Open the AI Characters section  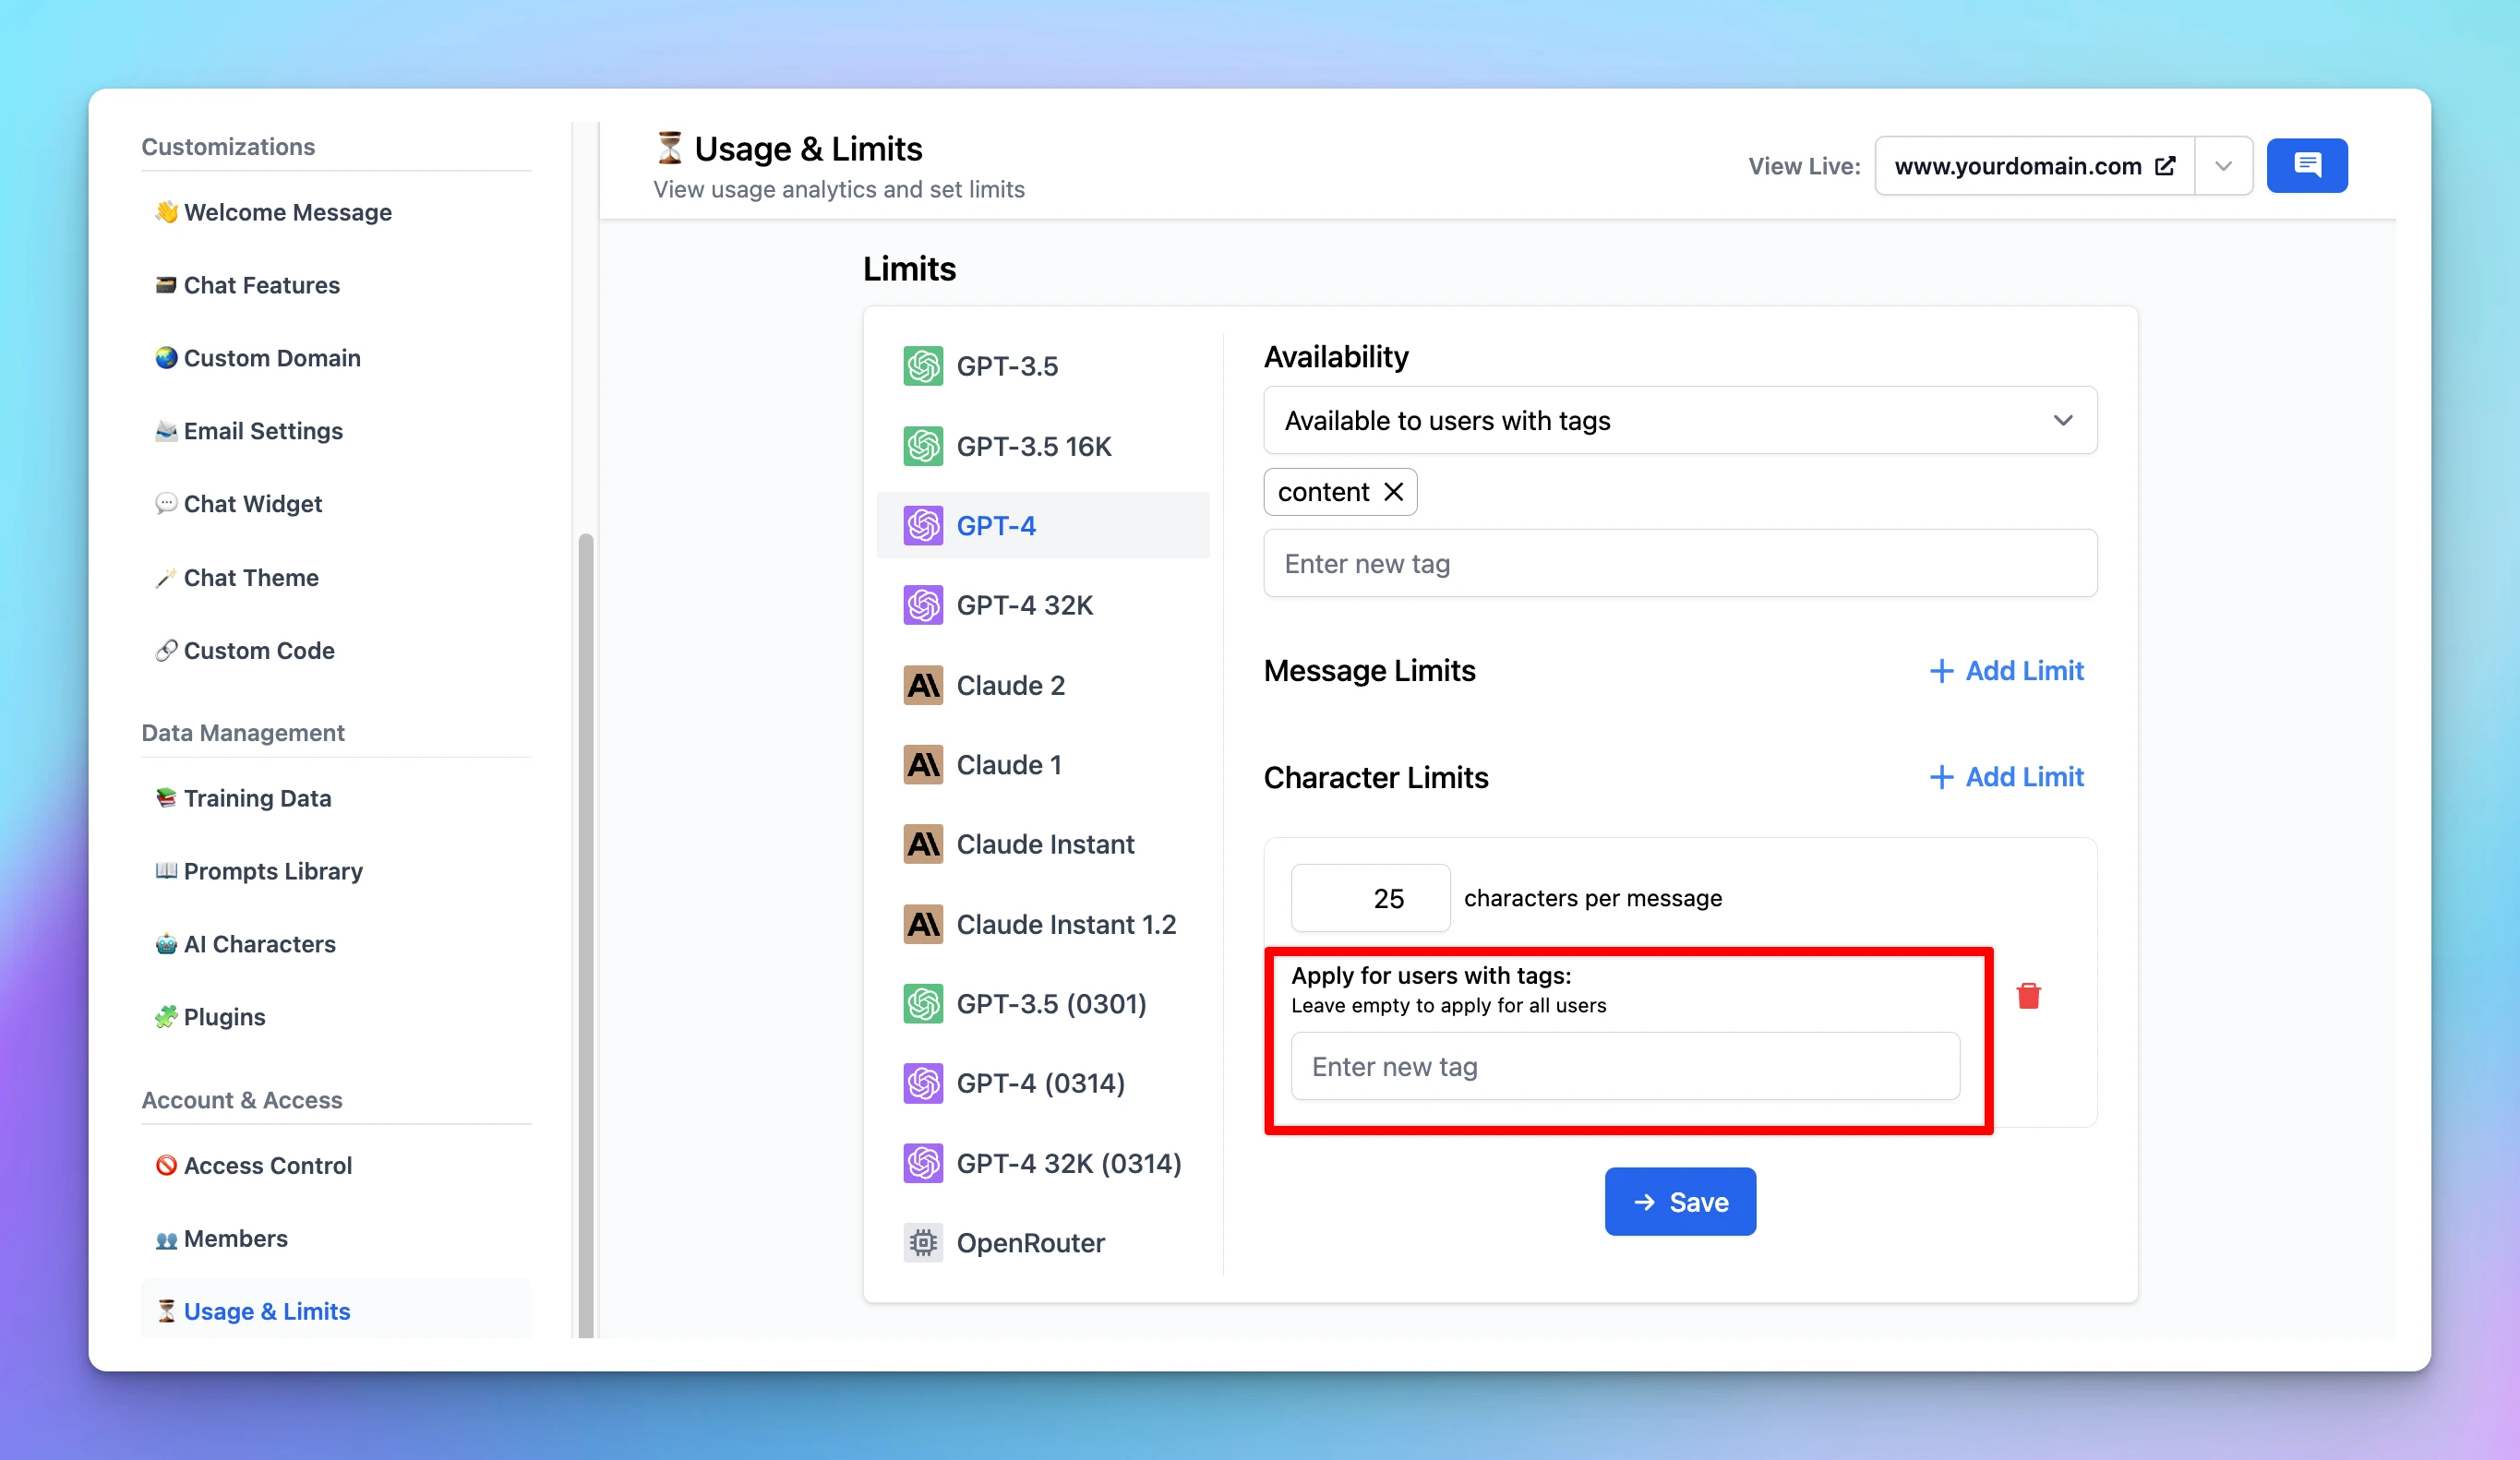point(259,944)
